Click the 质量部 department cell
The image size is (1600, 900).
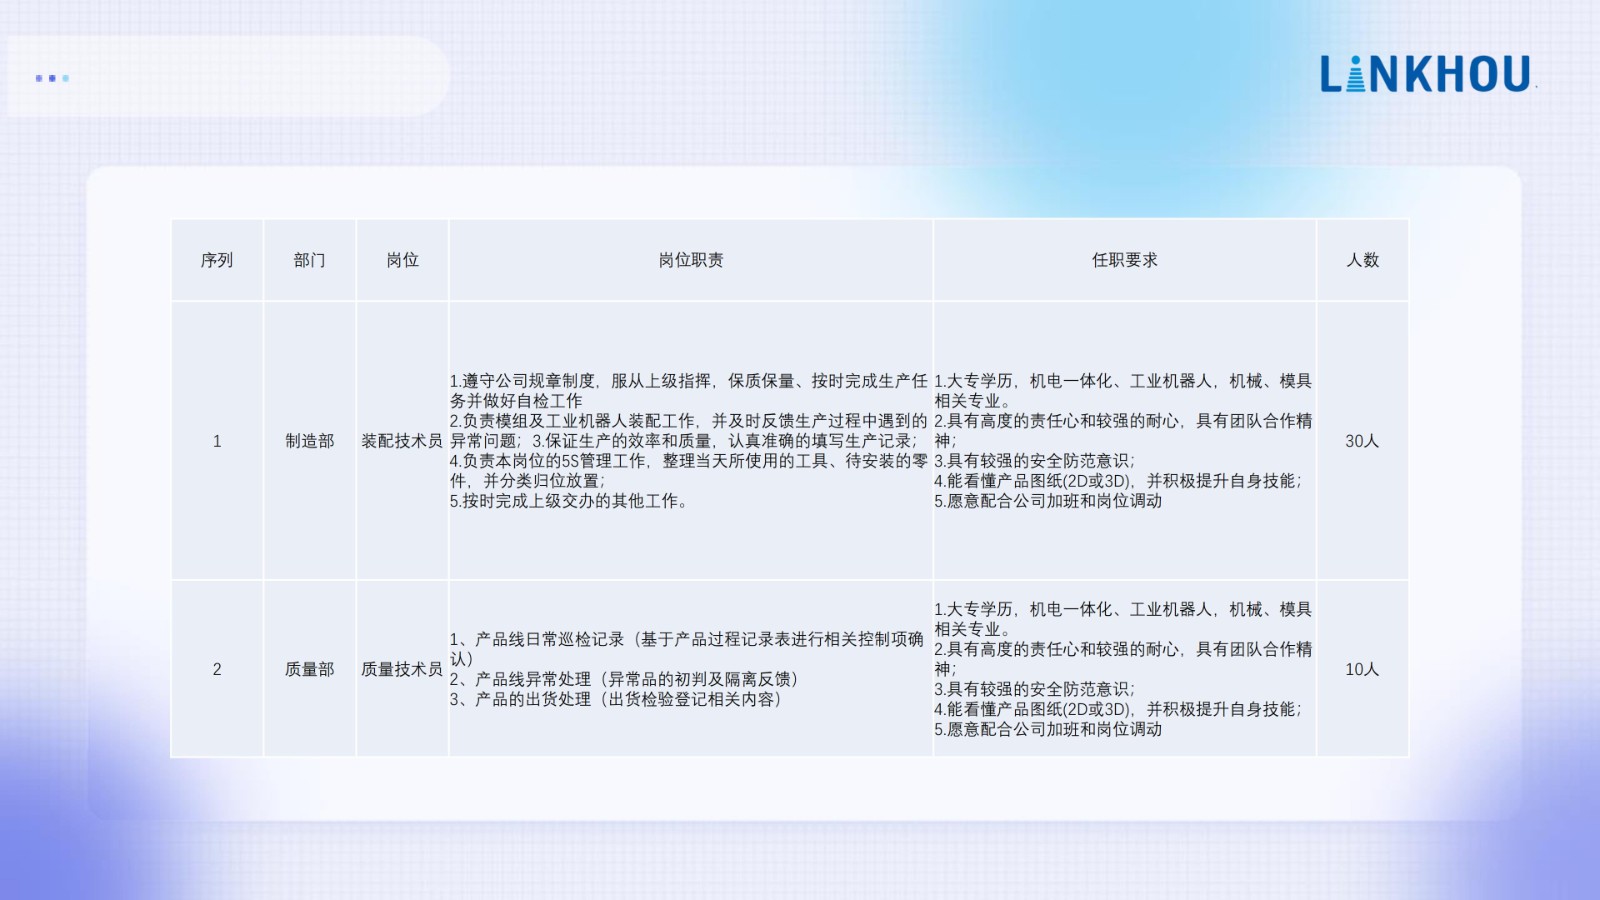pos(310,668)
